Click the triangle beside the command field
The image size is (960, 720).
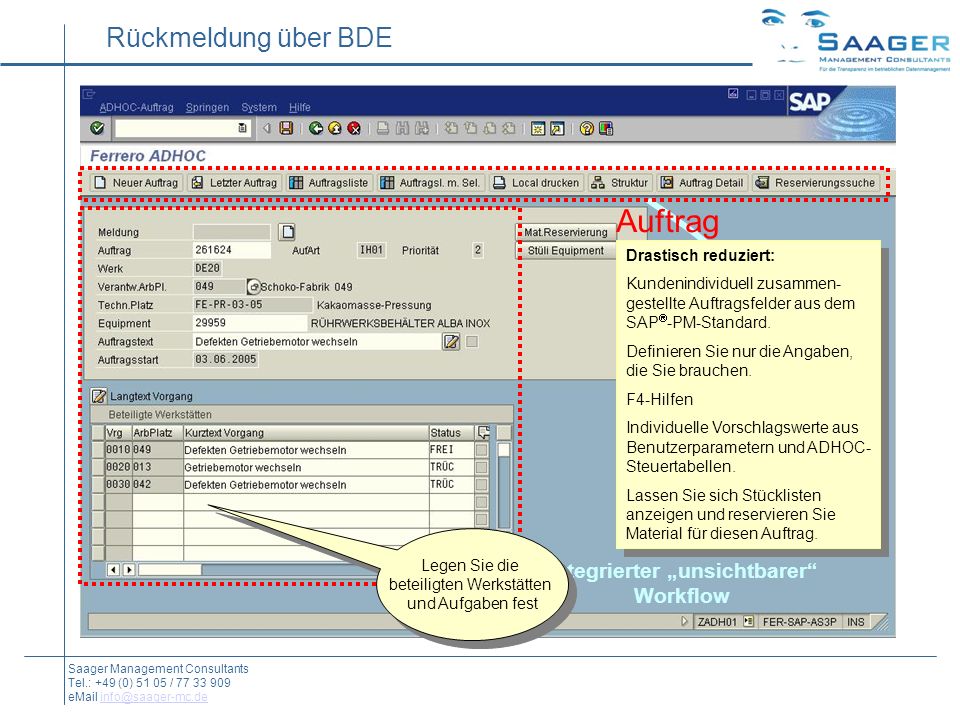tap(266, 128)
